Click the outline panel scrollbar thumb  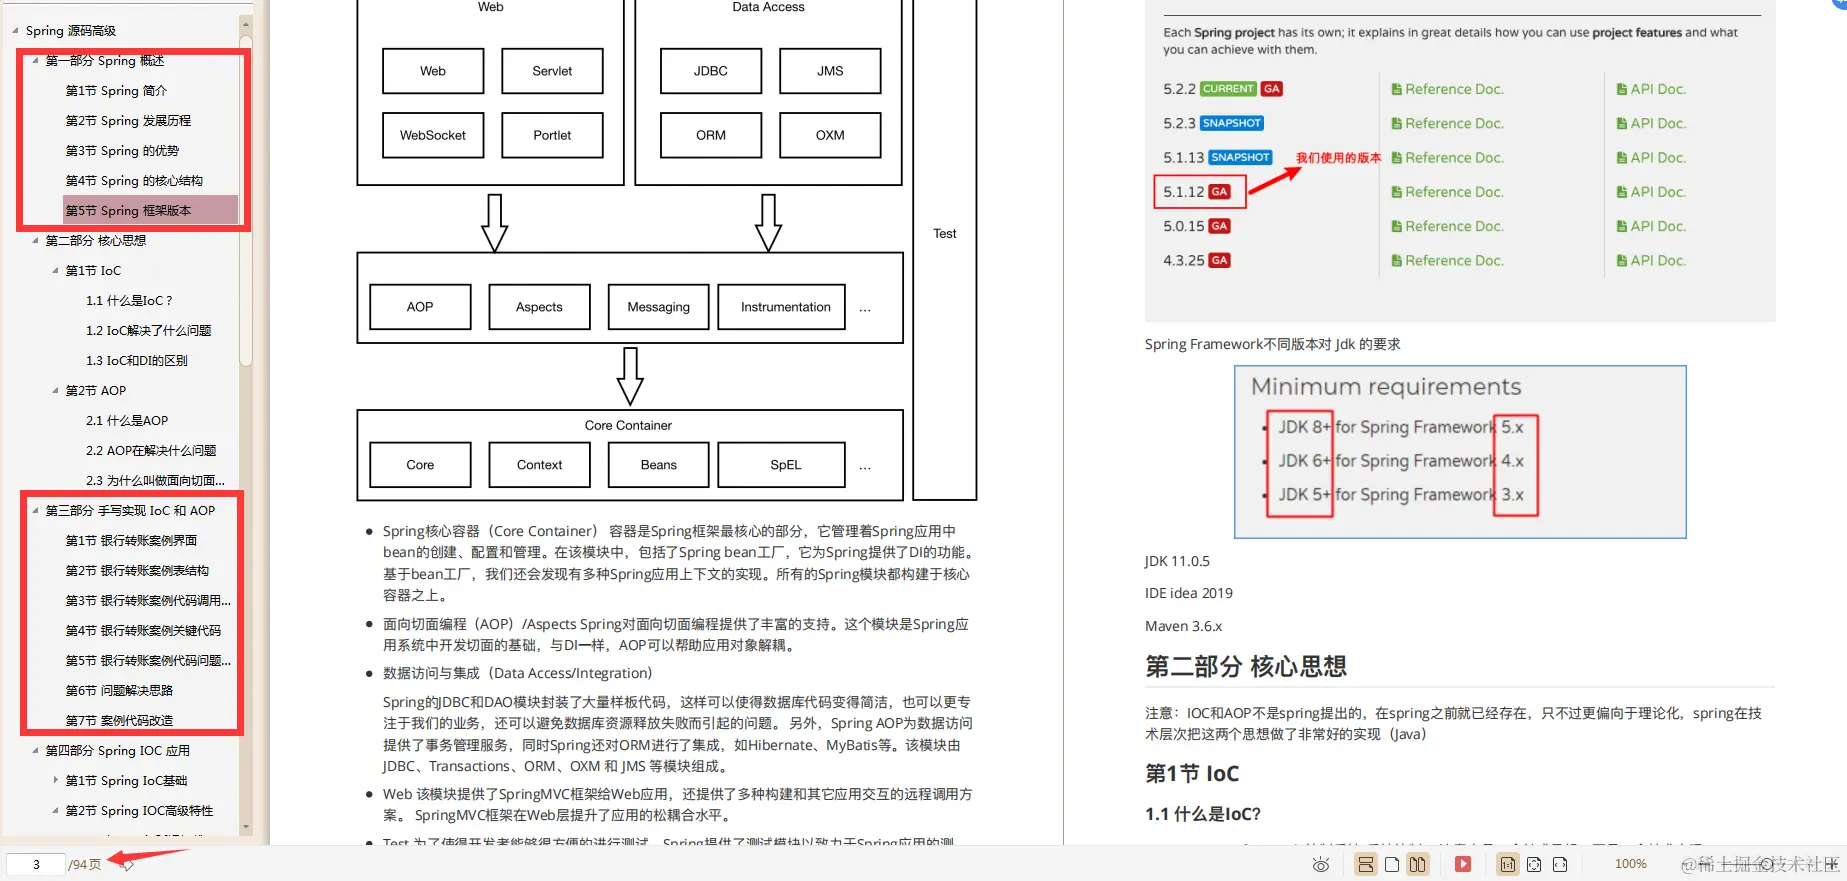[246, 200]
